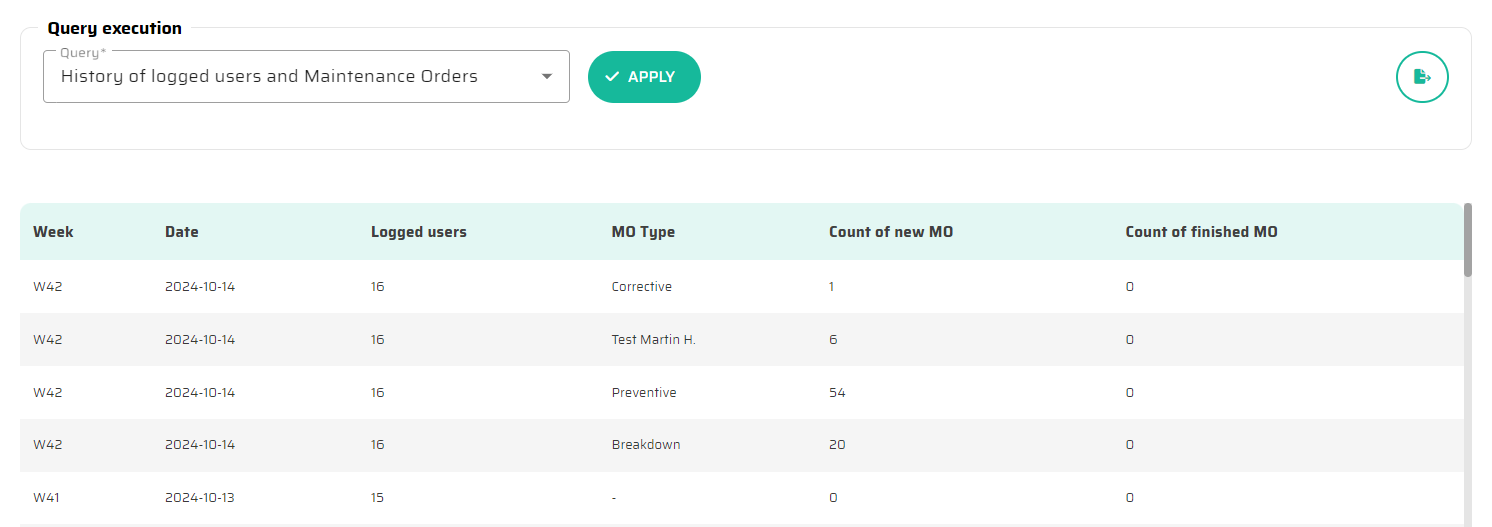Sort by the Week column header
1492x527 pixels.
[x=53, y=232]
